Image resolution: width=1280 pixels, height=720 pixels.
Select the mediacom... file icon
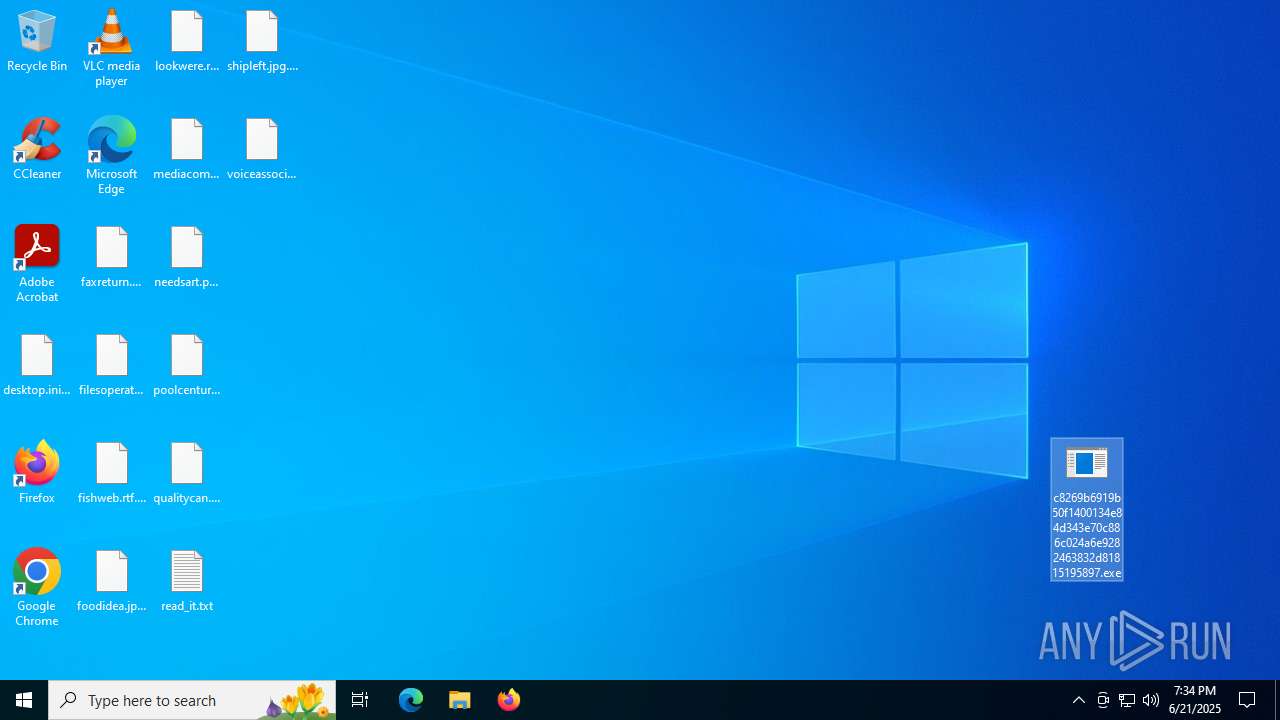[187, 149]
